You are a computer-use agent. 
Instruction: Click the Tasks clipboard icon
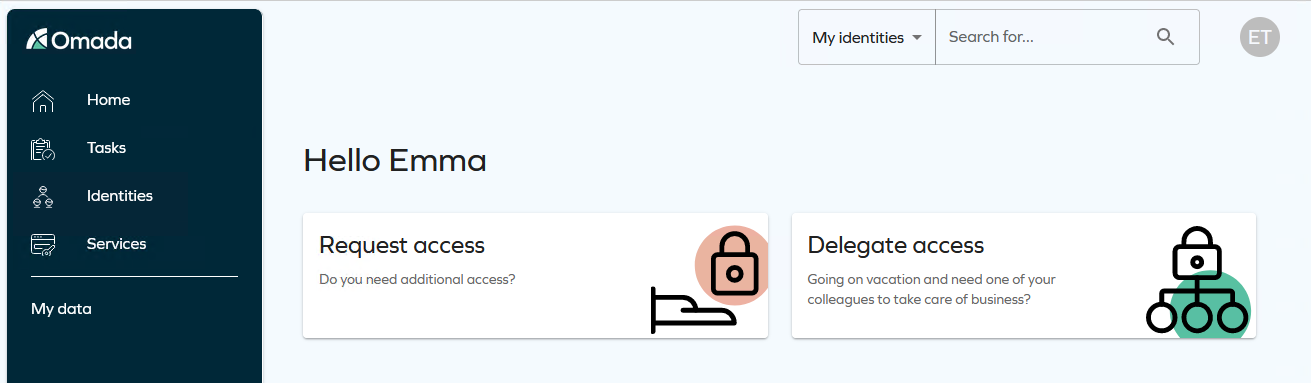43,148
